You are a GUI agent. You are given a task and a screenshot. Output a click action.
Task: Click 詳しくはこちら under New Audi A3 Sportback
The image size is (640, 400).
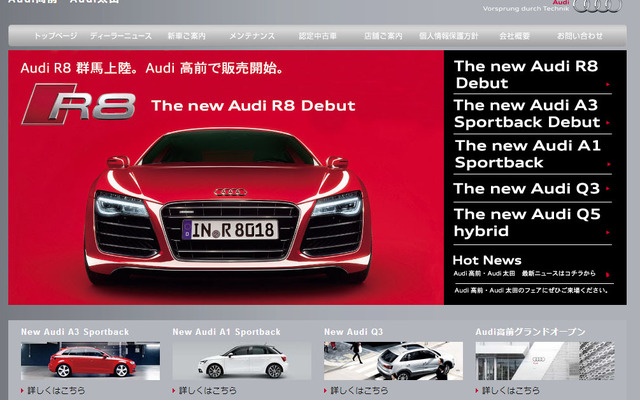pos(56,391)
